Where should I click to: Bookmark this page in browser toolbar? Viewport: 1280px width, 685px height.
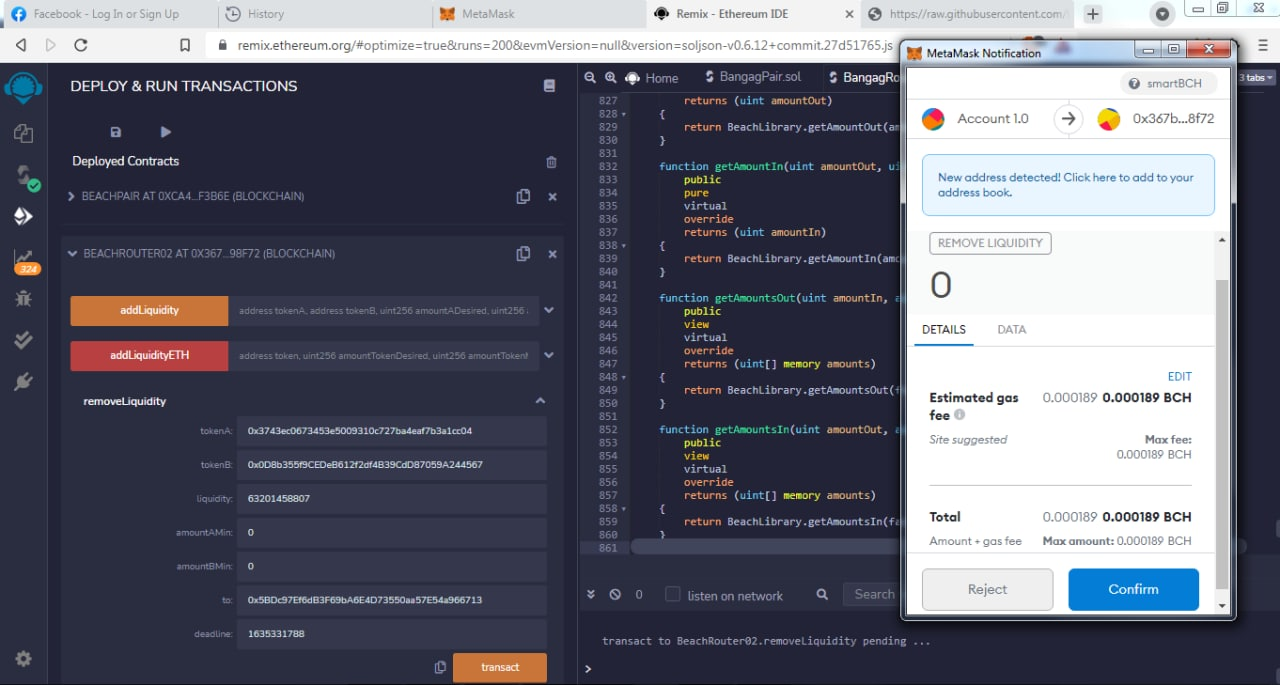(x=185, y=45)
